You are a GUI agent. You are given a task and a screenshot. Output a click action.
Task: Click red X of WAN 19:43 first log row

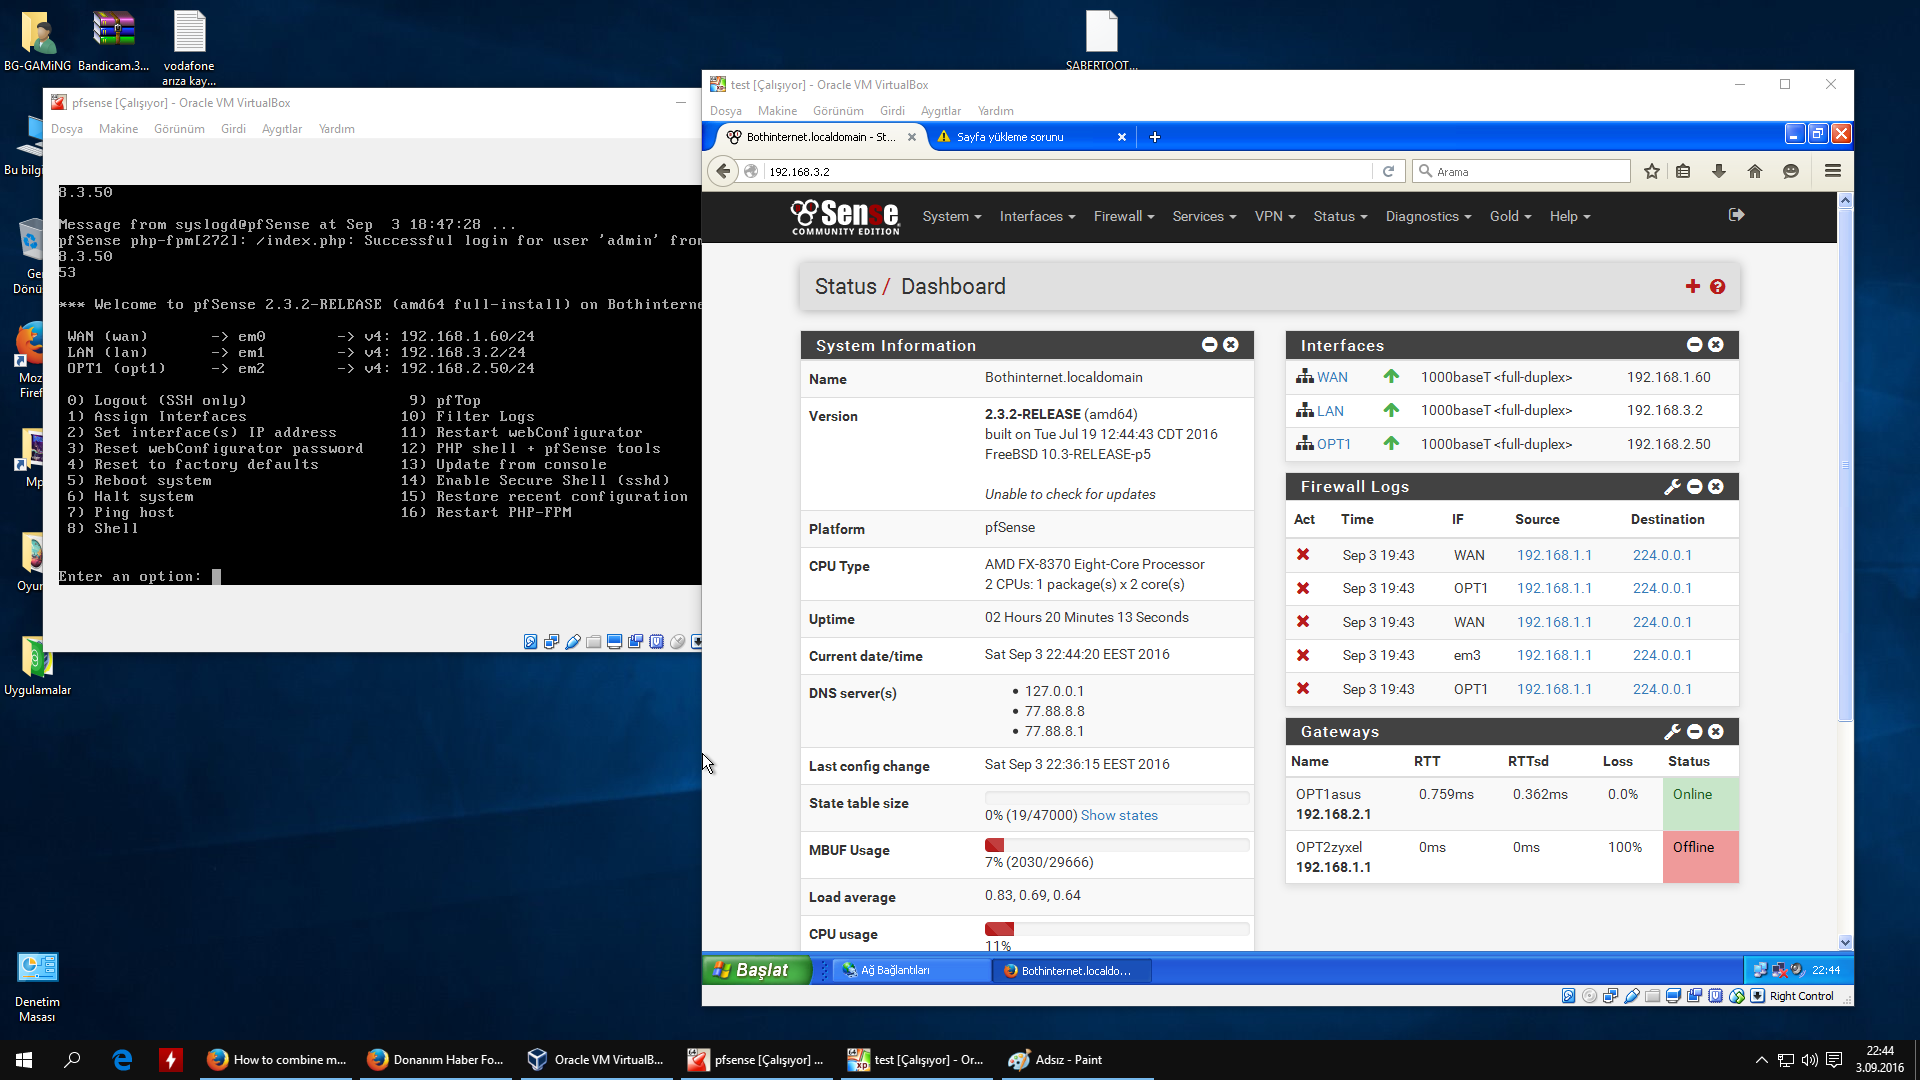tap(1303, 555)
